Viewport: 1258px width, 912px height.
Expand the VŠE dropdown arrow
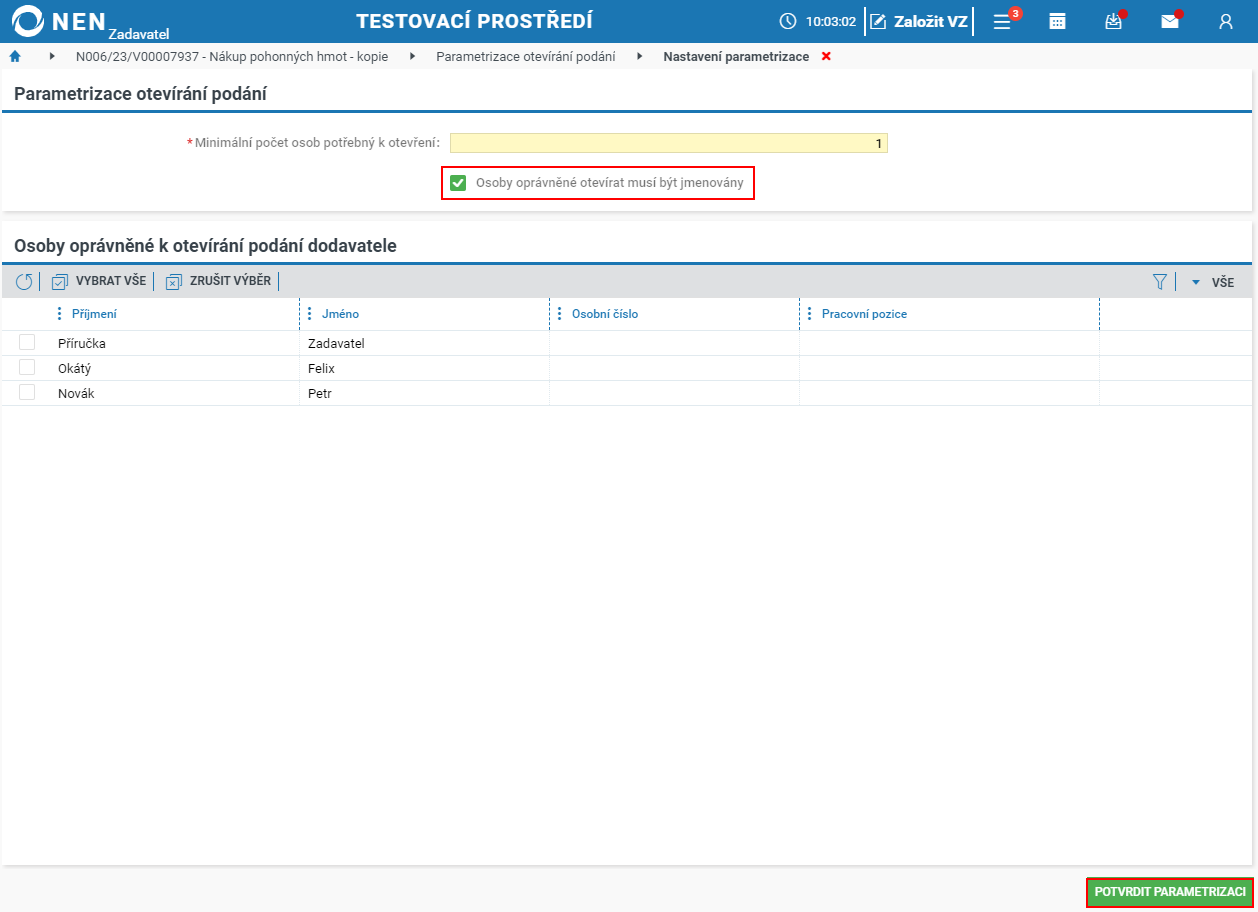pyautogui.click(x=1195, y=283)
